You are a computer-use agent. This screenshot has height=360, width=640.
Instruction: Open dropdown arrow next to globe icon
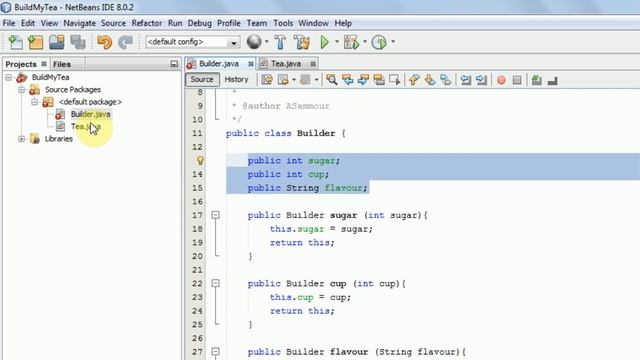pyautogui.click(x=267, y=42)
